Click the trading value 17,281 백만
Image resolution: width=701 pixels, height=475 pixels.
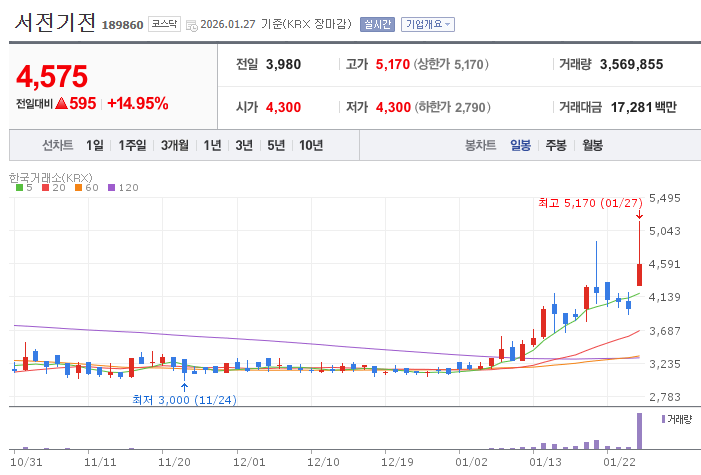tap(643, 107)
